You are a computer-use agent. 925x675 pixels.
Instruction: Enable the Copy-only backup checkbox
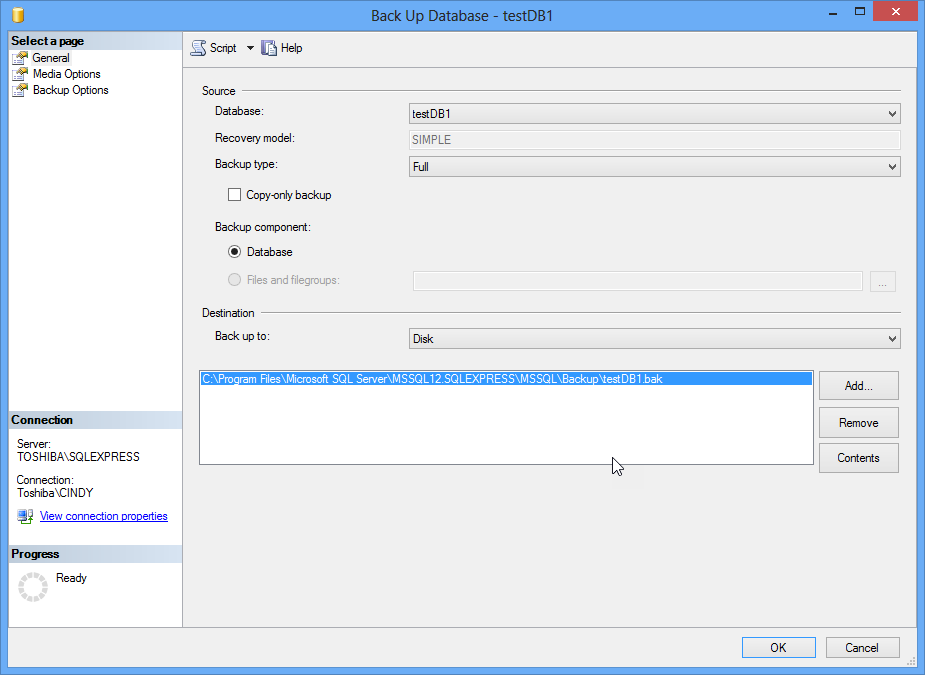click(x=234, y=195)
